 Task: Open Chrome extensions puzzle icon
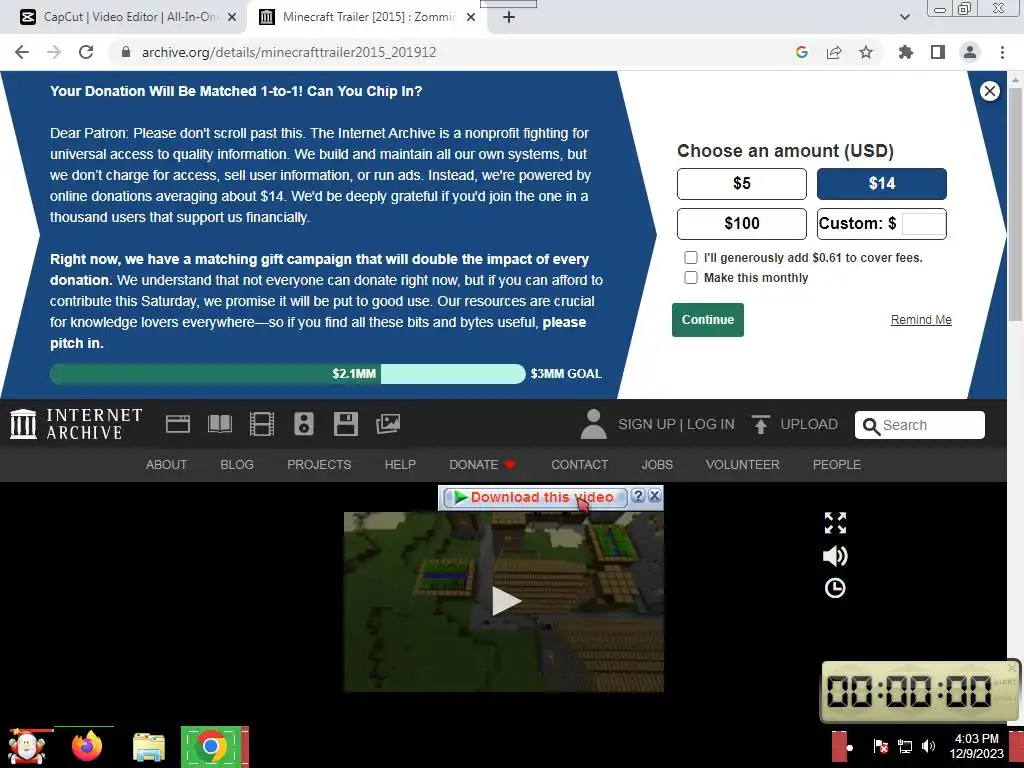click(905, 52)
